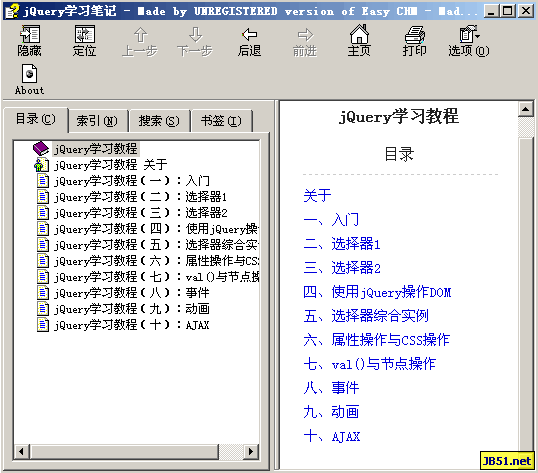Viewport: 538px width, 473px height.
Task: Select tree item jQuery学习教程 关于
Action: click(x=110, y=165)
